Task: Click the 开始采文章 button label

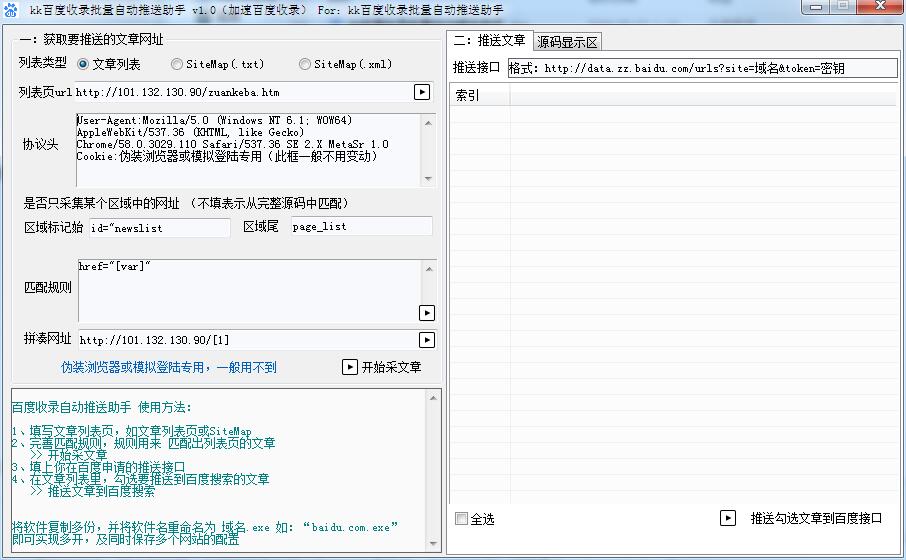Action: click(391, 367)
